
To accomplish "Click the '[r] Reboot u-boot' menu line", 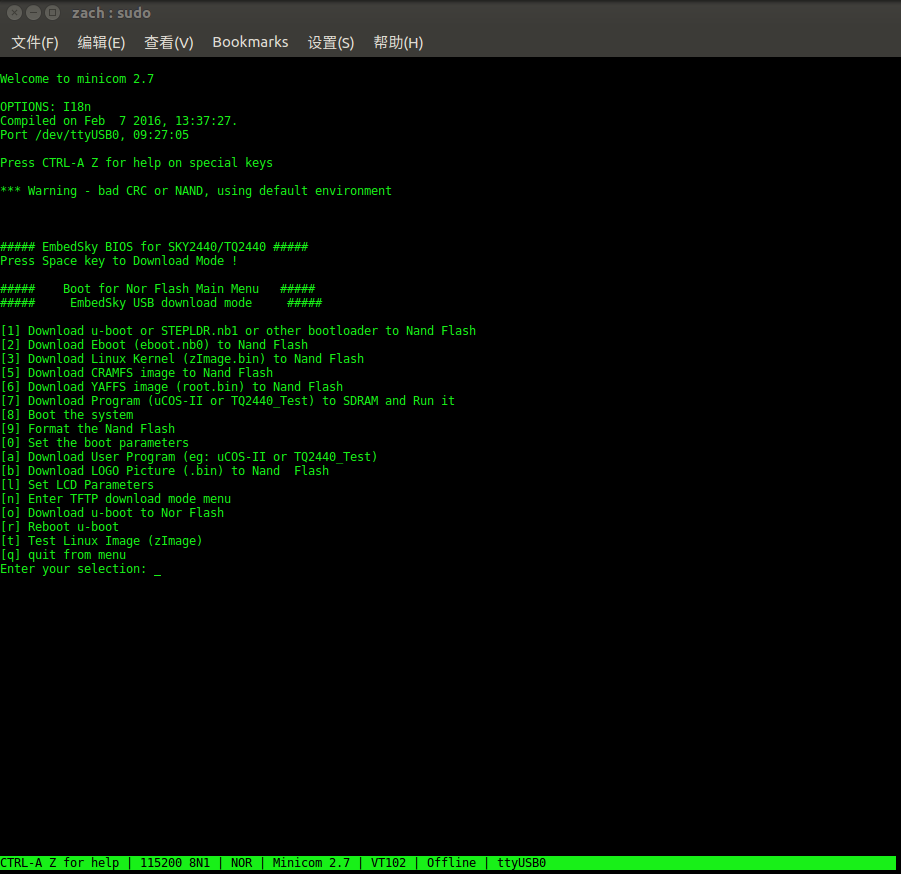I will point(60,527).
